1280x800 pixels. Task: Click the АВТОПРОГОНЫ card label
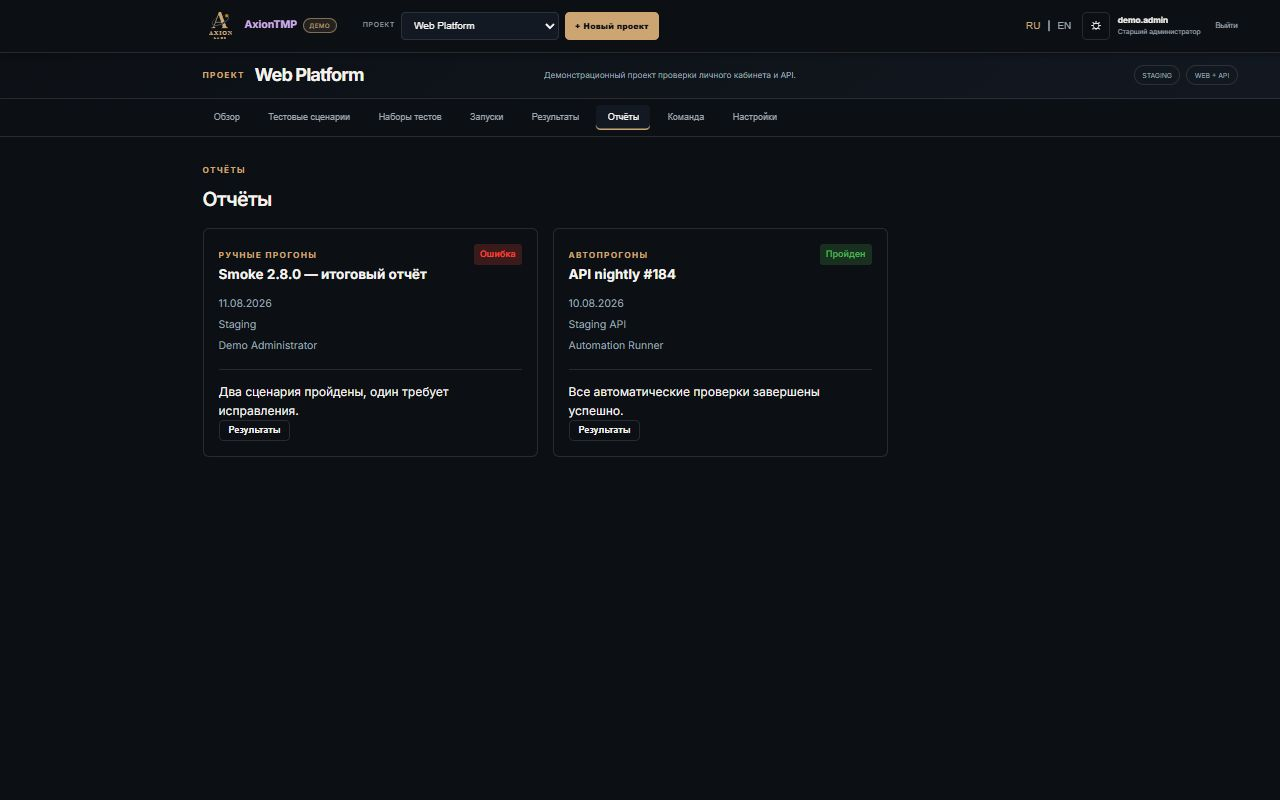[x=608, y=255]
